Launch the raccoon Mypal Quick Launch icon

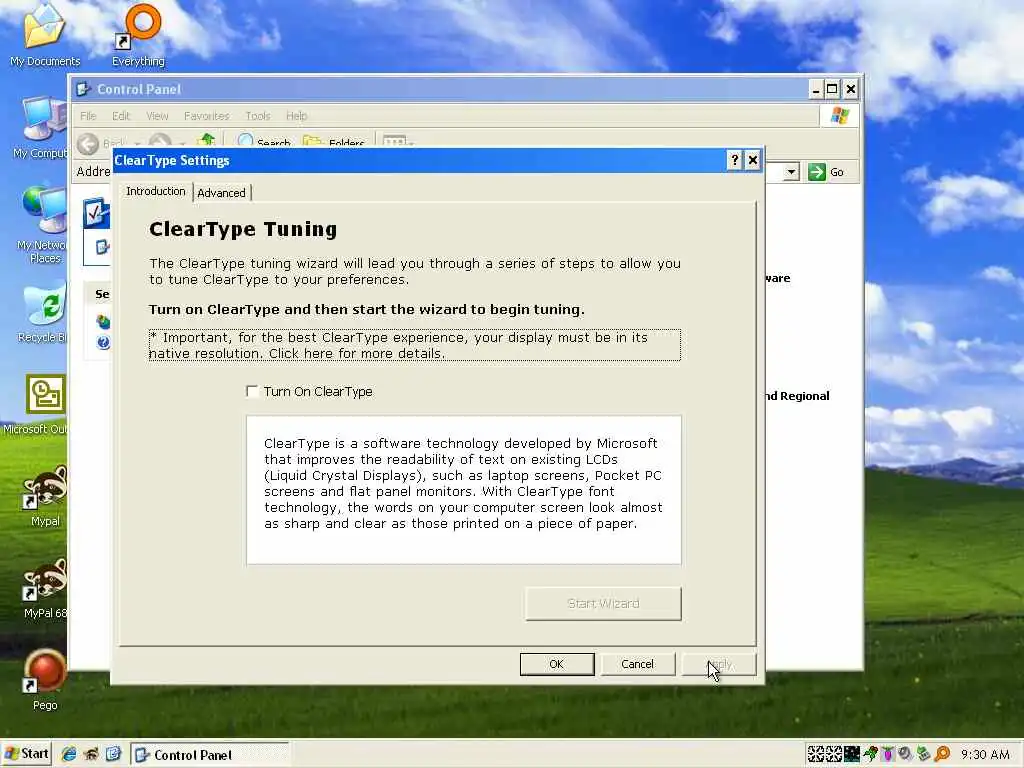[x=91, y=754]
